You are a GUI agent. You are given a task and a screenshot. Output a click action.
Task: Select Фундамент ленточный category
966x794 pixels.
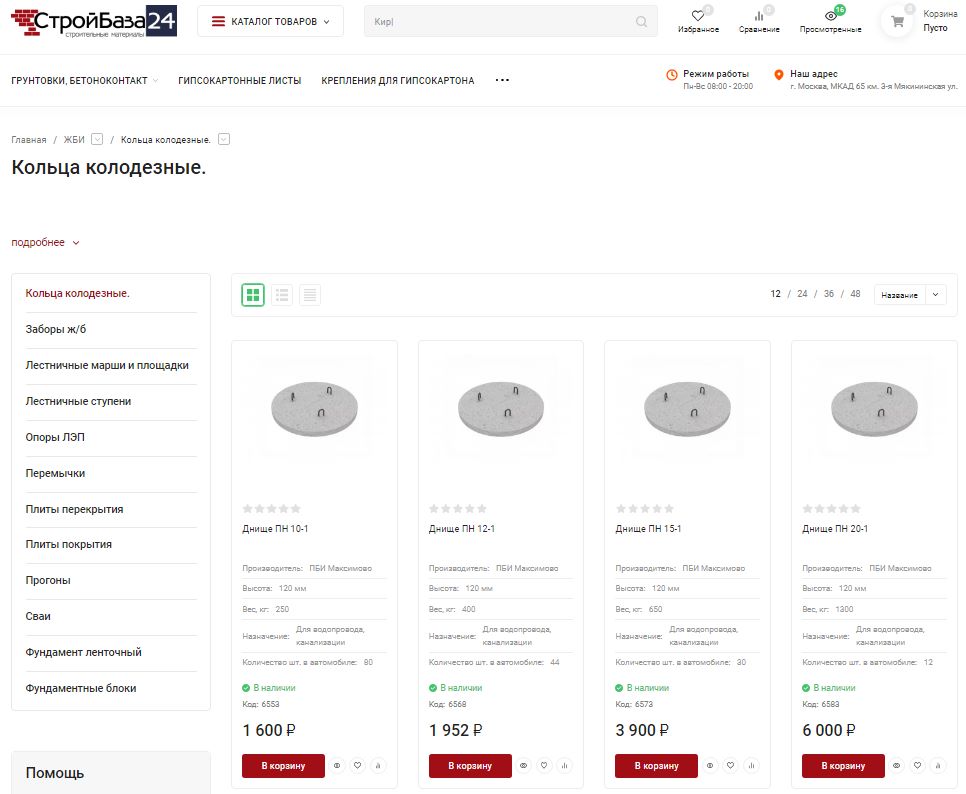[83, 652]
